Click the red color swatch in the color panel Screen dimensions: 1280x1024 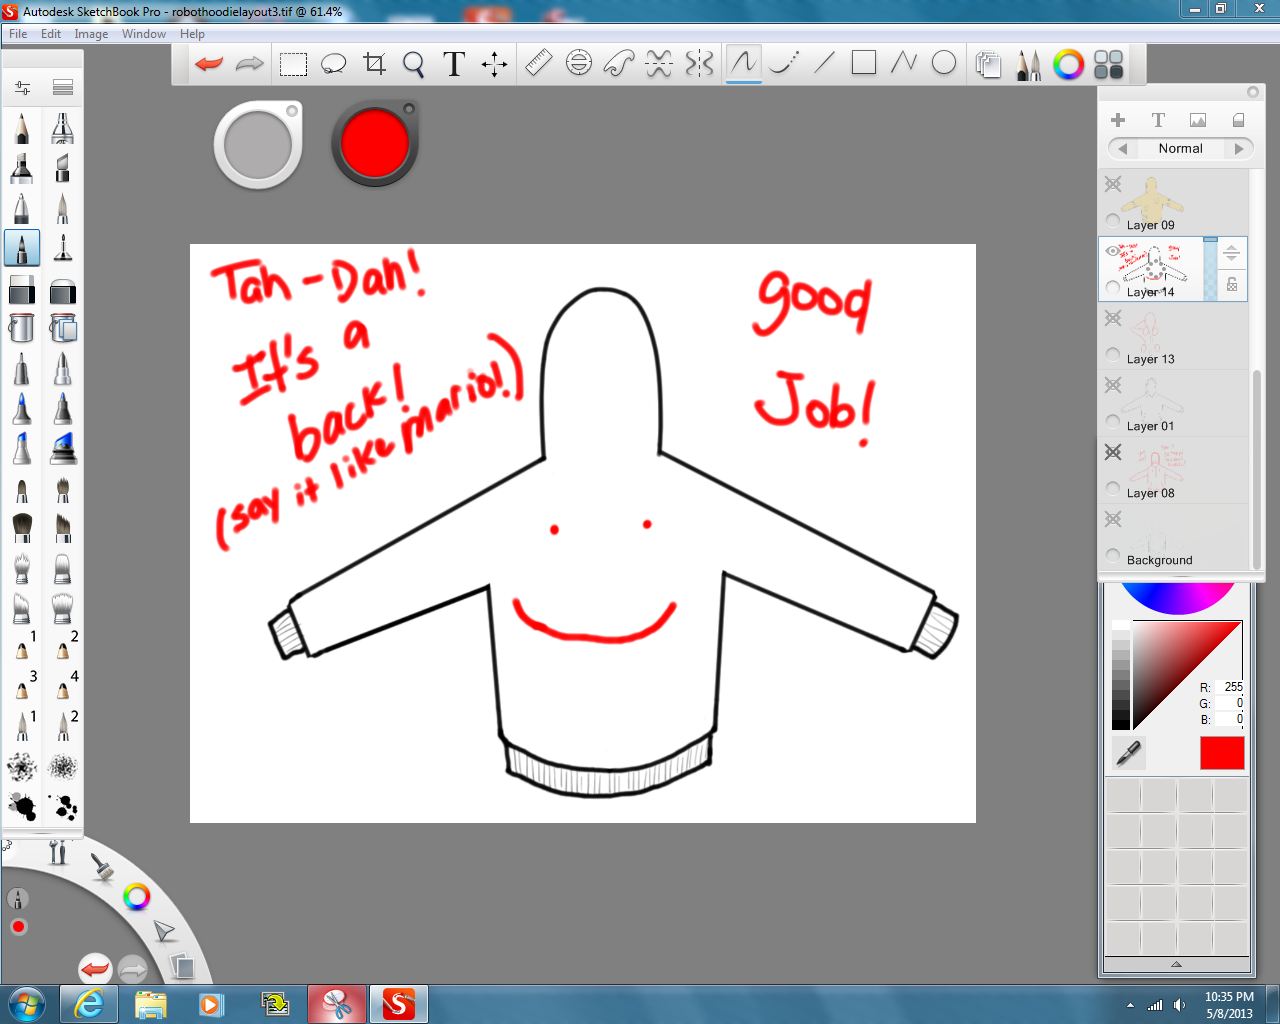pos(1221,753)
